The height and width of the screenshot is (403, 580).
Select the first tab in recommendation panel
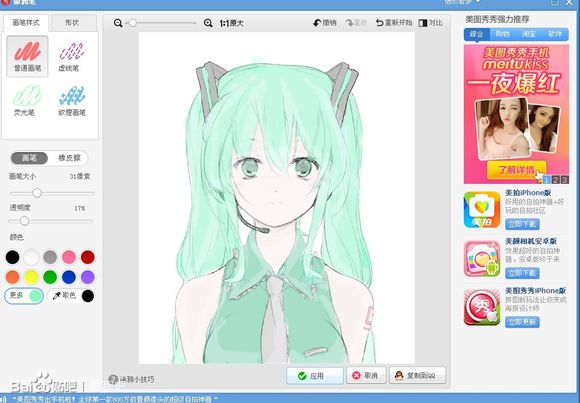click(x=477, y=34)
